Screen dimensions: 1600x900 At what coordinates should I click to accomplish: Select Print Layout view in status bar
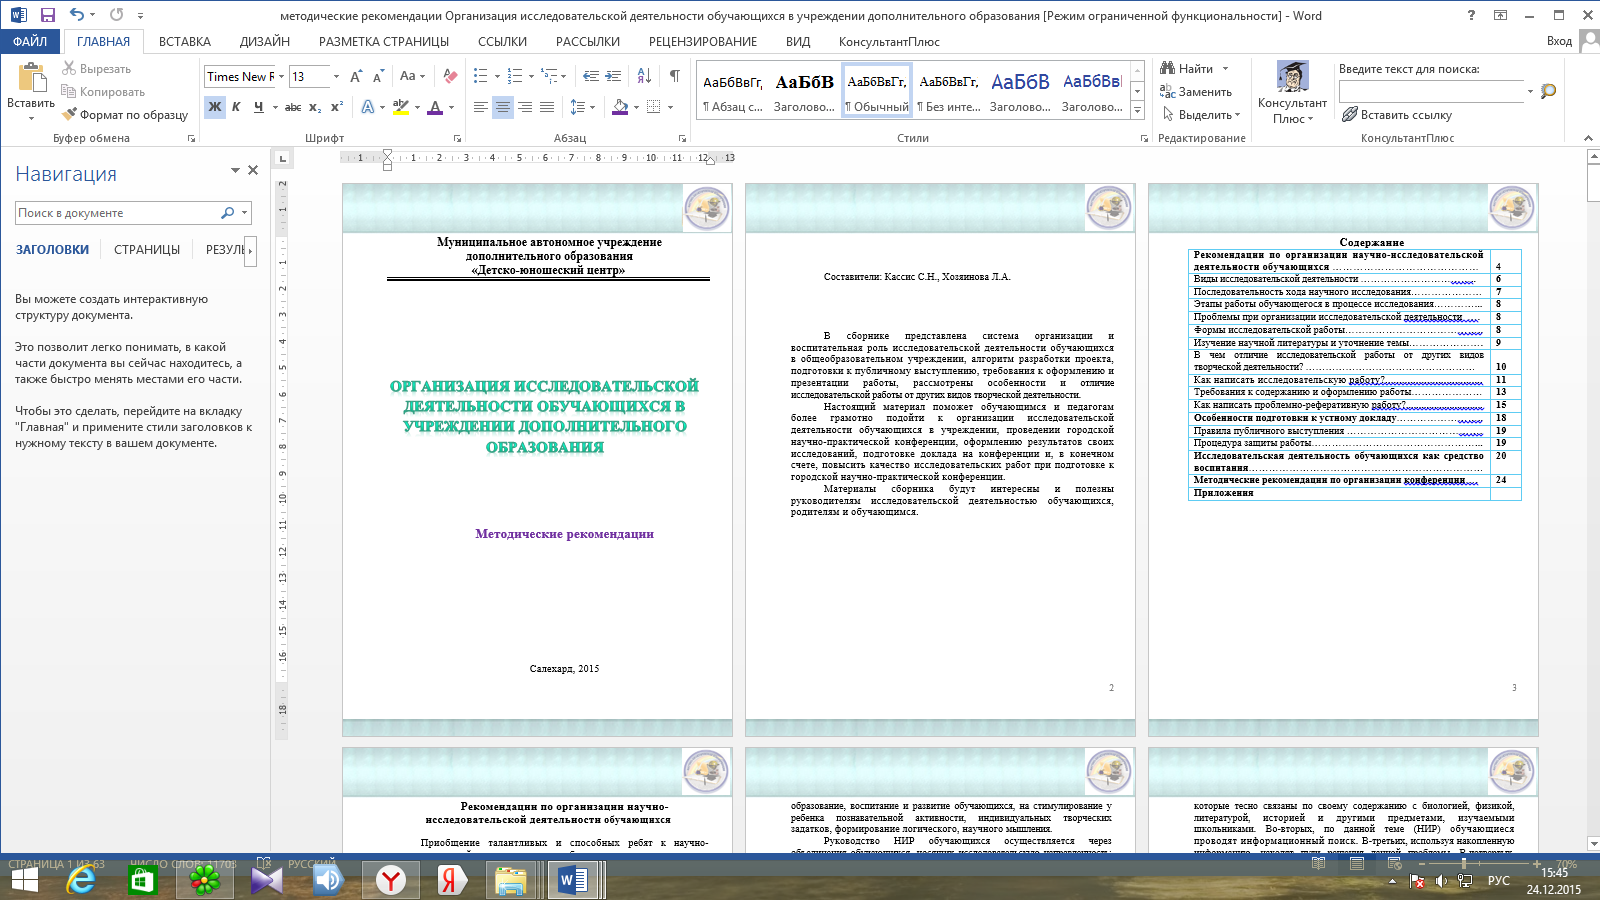1356,864
